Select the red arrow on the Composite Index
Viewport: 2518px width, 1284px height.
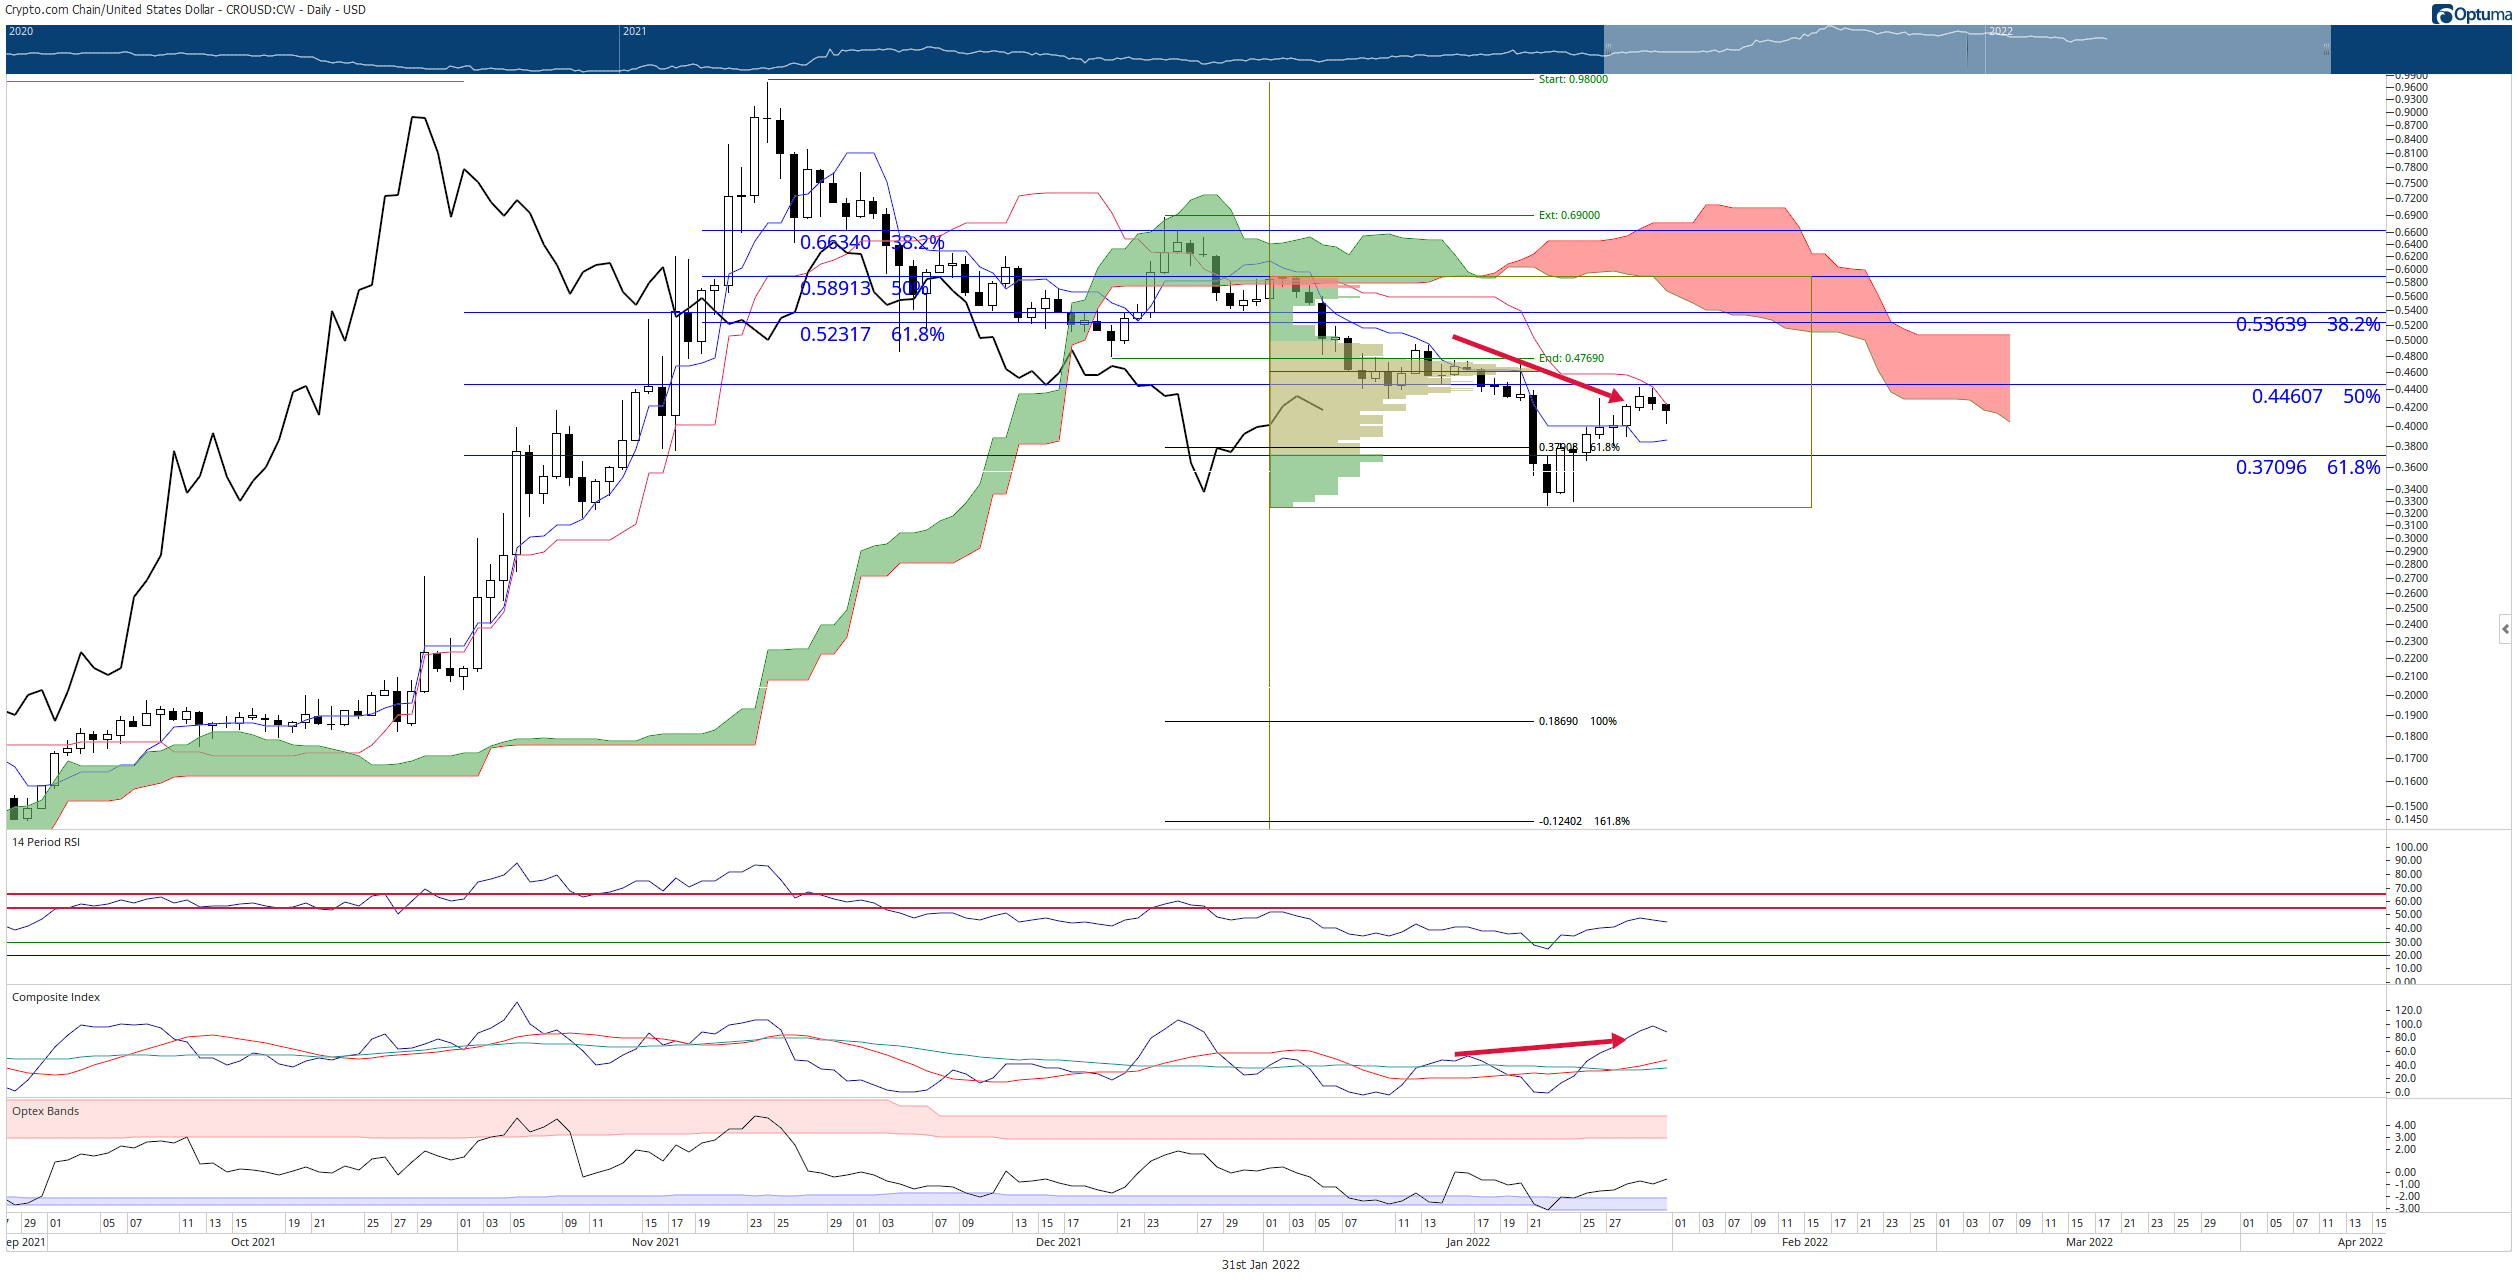(1540, 1046)
